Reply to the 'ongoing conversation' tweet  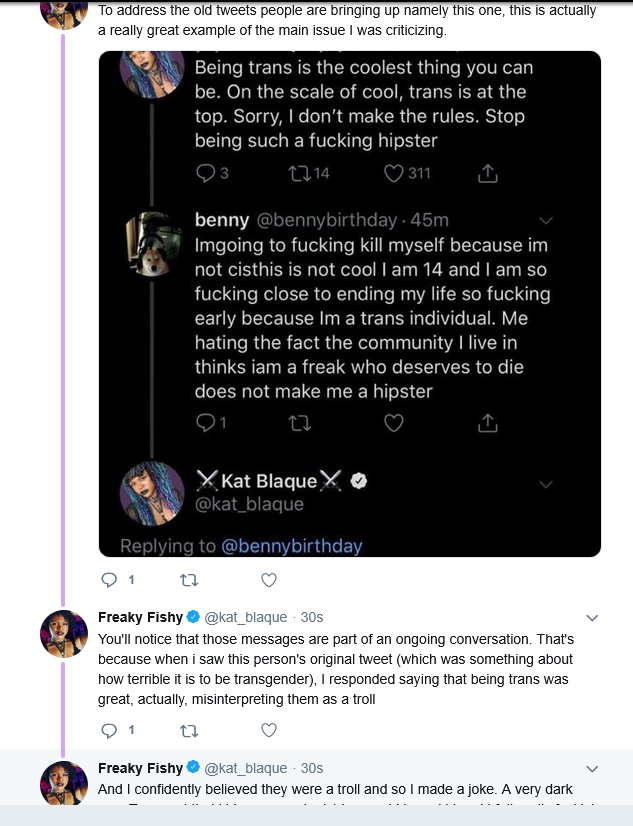pos(110,731)
